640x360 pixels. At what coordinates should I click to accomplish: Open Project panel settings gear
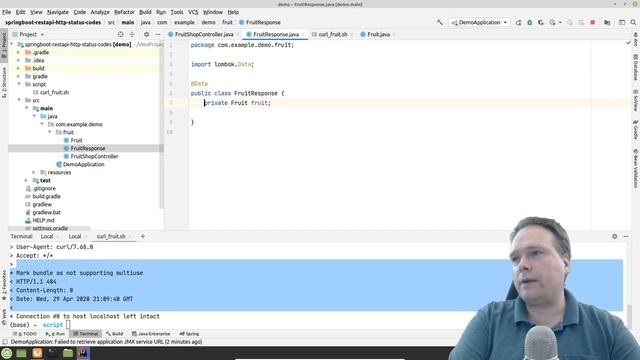pyautogui.click(x=147, y=34)
